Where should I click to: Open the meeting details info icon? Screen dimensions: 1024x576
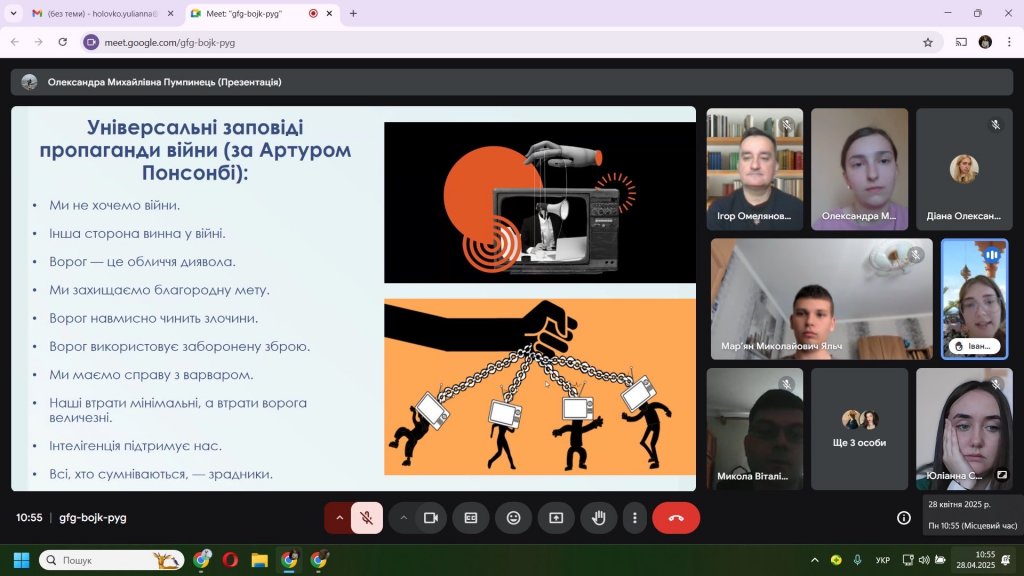coord(903,518)
